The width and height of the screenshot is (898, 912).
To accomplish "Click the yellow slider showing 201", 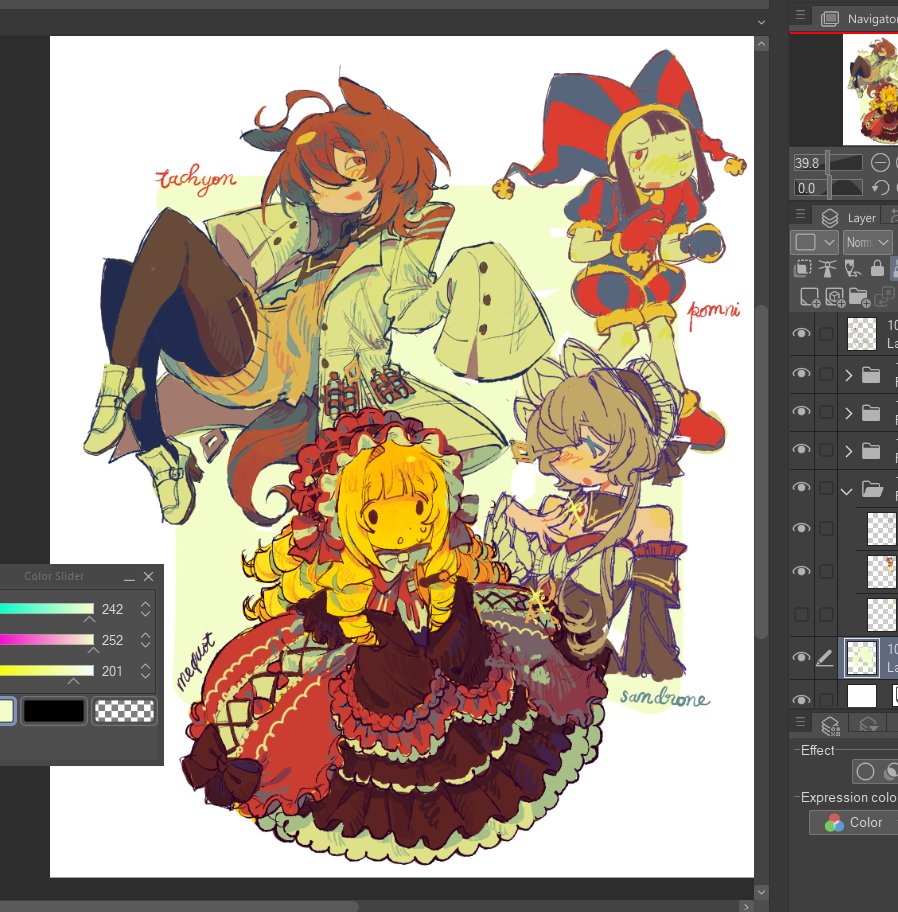I will [x=47, y=671].
